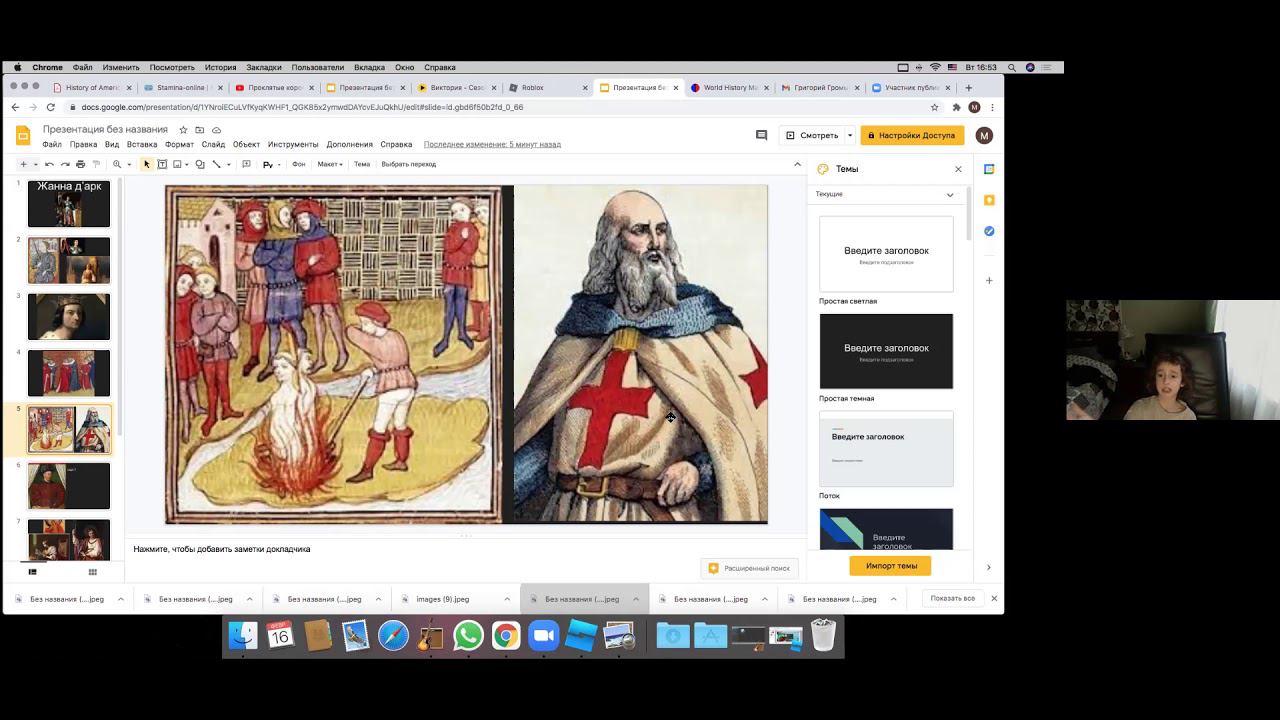Viewport: 1280px width, 720px height.
Task: Click the insert image tool
Action: click(177, 164)
